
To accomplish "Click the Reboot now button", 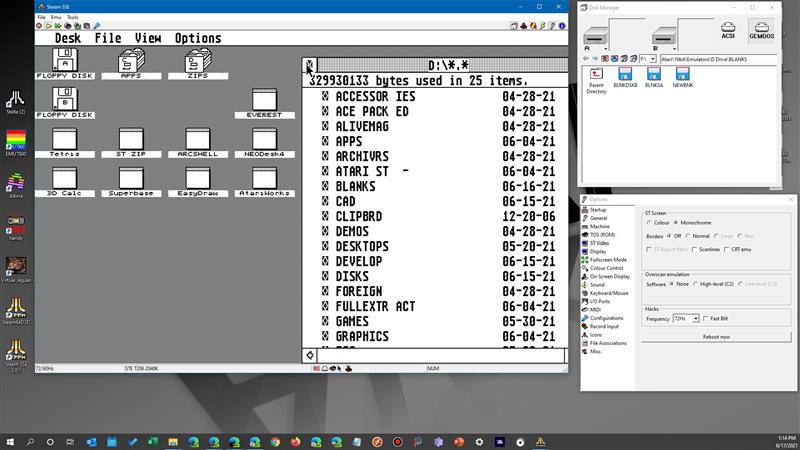I will [716, 337].
